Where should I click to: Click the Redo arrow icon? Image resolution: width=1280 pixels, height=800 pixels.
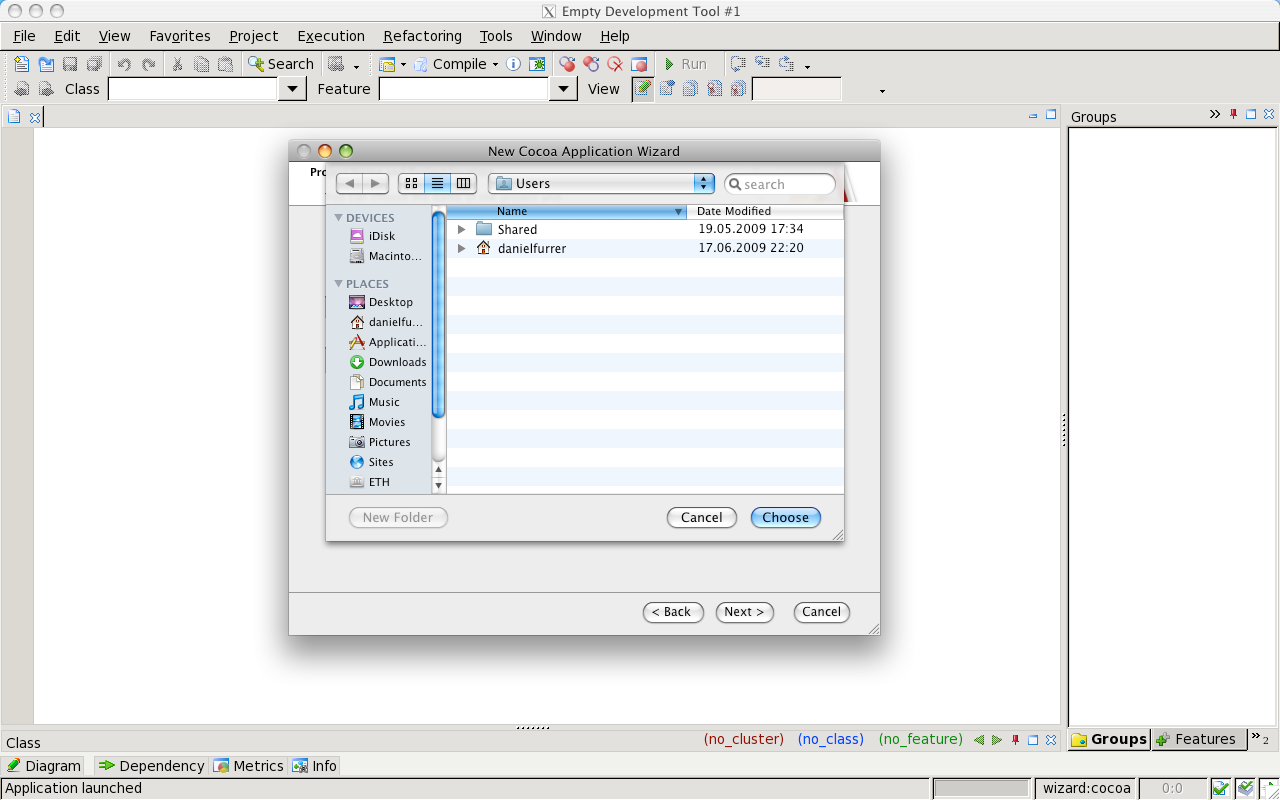148,64
